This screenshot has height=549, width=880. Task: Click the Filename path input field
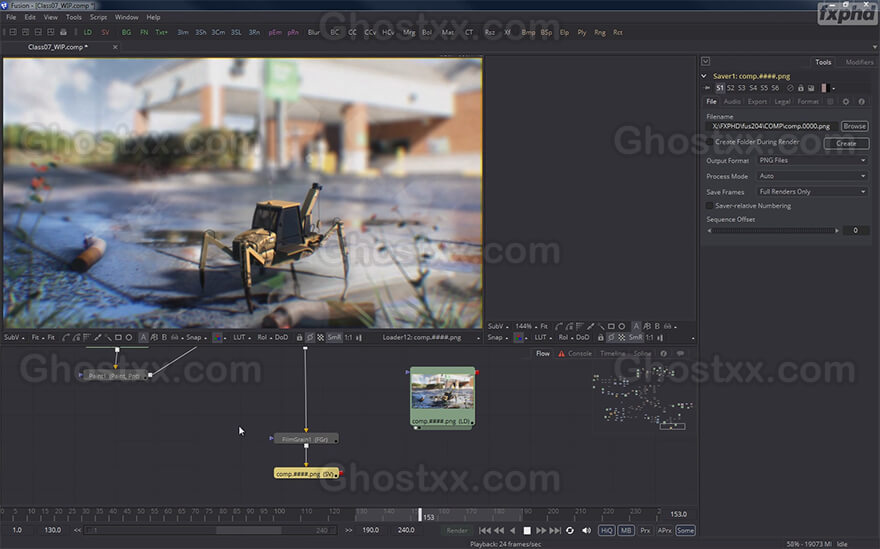(x=772, y=126)
